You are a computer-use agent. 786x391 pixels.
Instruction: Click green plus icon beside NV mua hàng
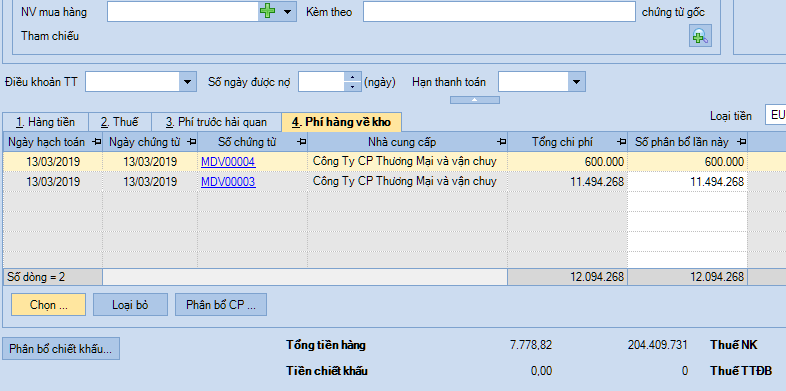pyautogui.click(x=268, y=12)
